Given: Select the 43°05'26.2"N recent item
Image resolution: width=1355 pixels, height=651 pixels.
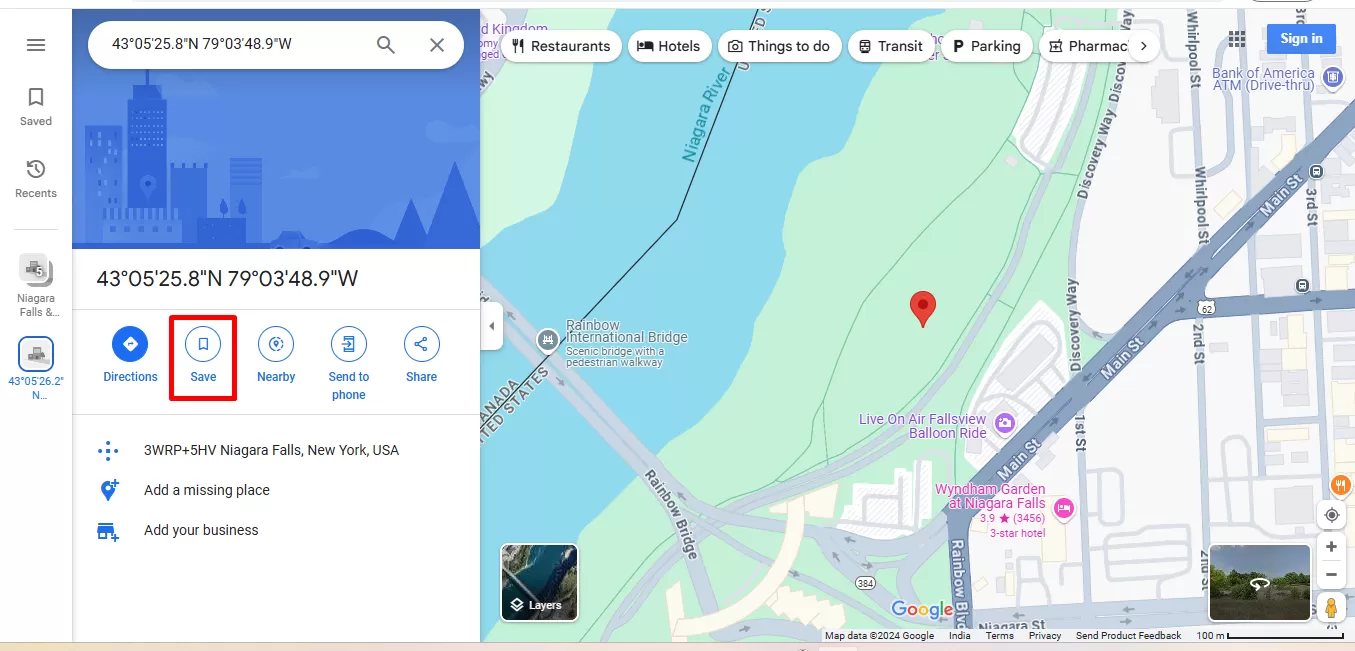Looking at the screenshot, I should click(36, 369).
